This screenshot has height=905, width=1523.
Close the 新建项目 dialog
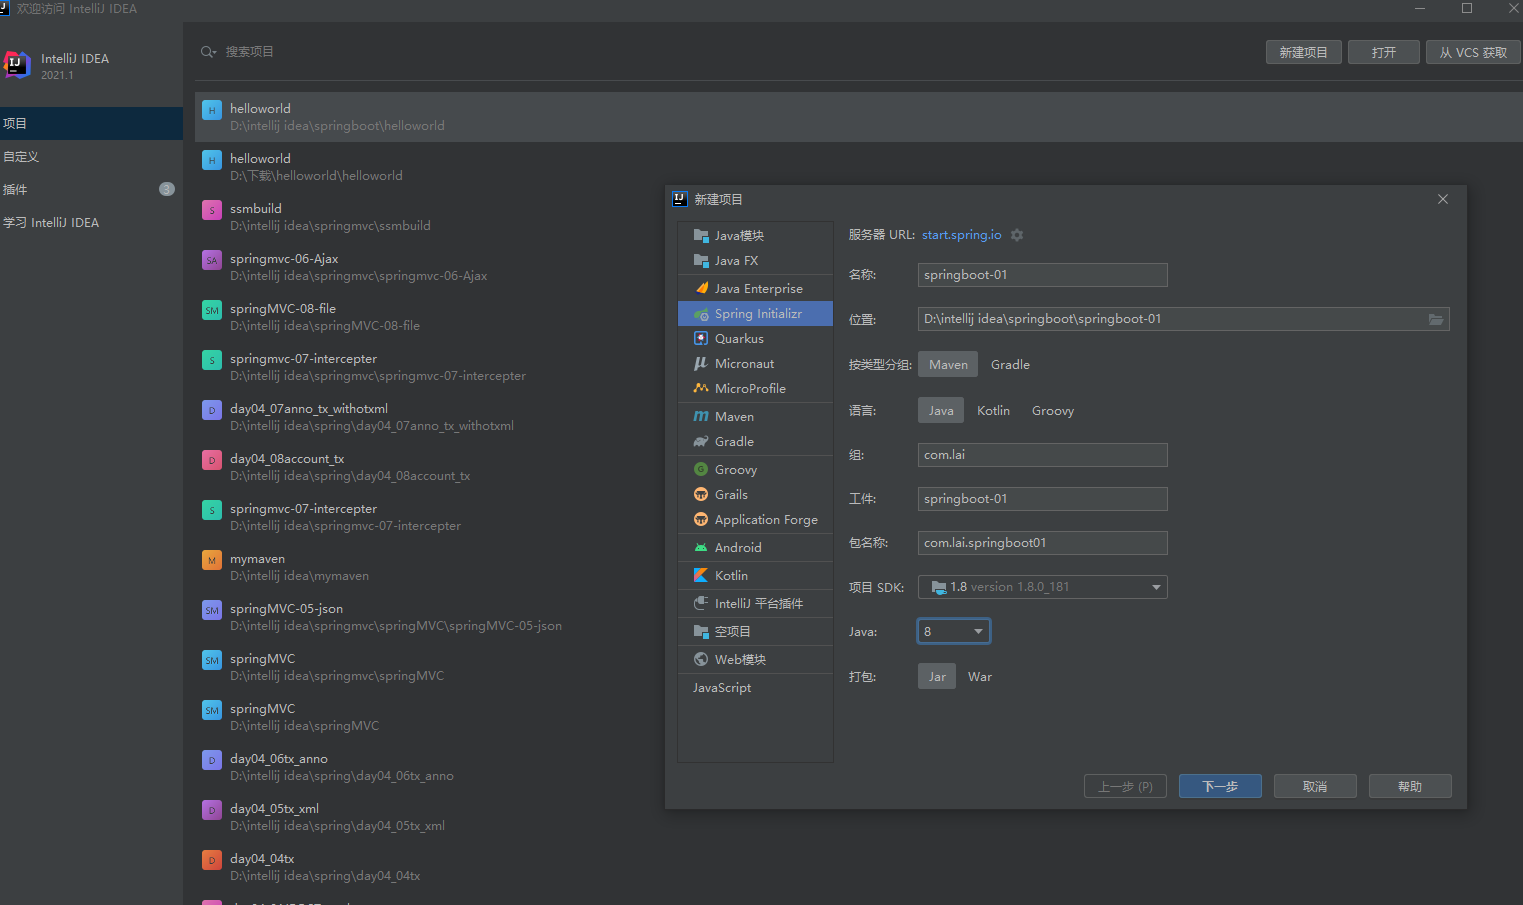pyautogui.click(x=1443, y=199)
